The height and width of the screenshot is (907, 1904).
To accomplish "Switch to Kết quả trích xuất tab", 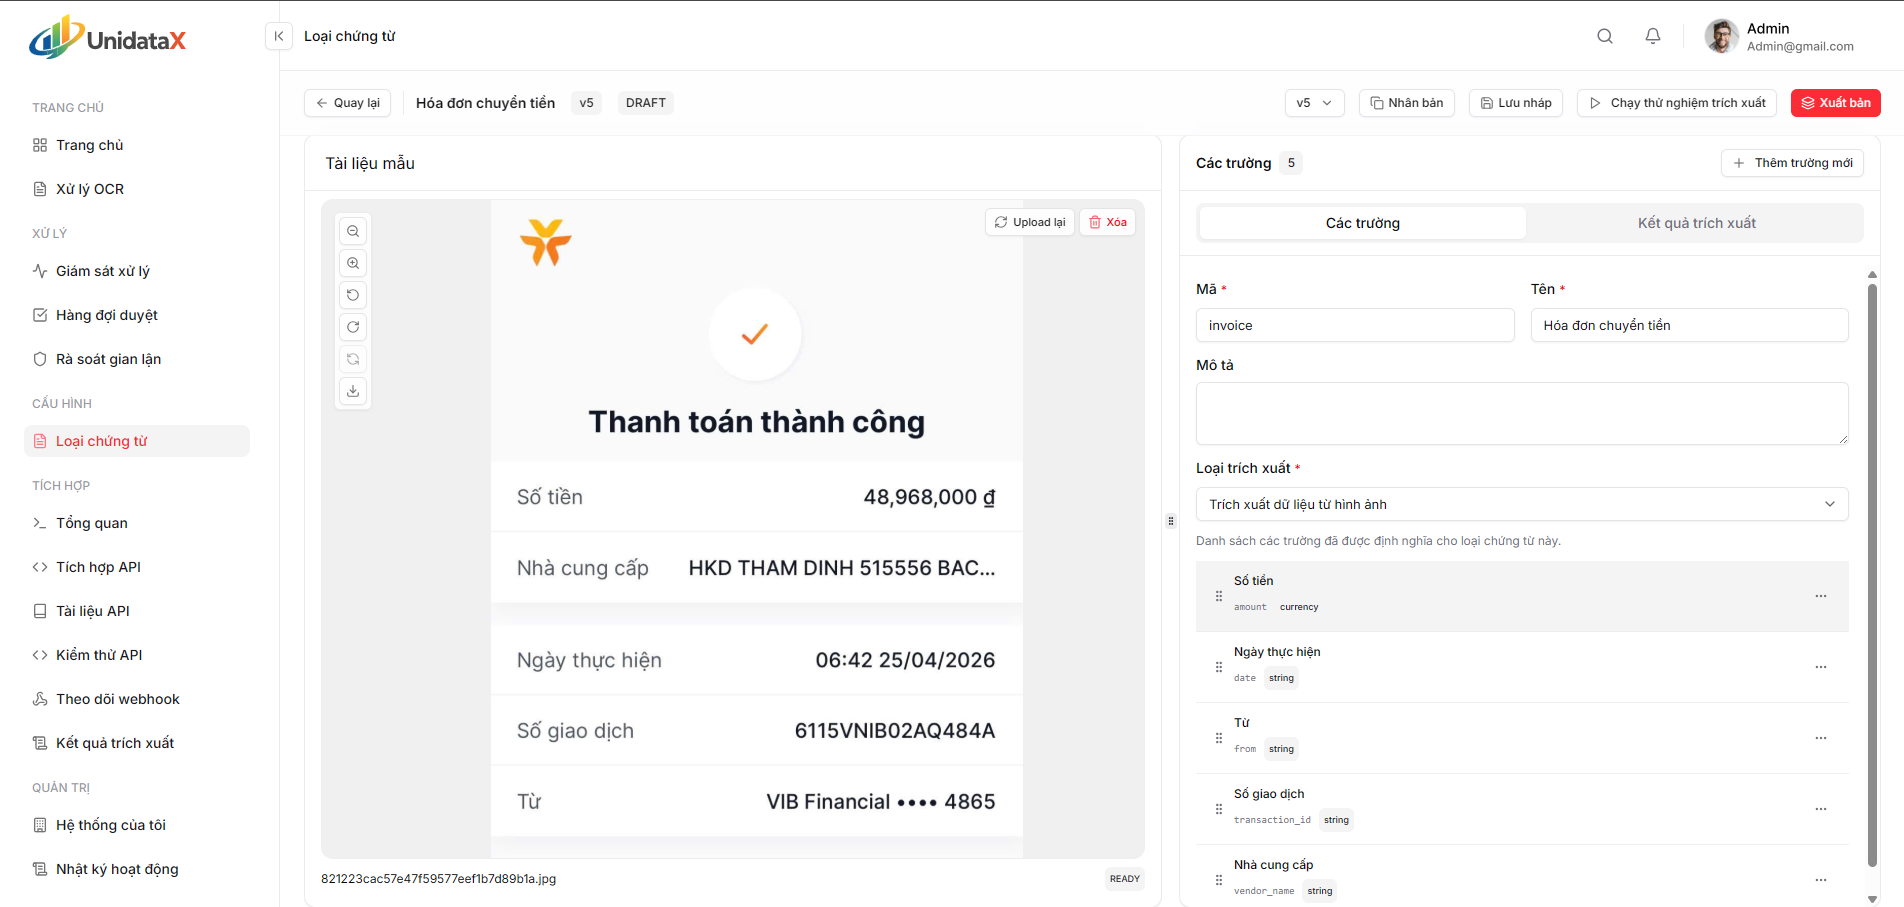I will tap(1696, 223).
